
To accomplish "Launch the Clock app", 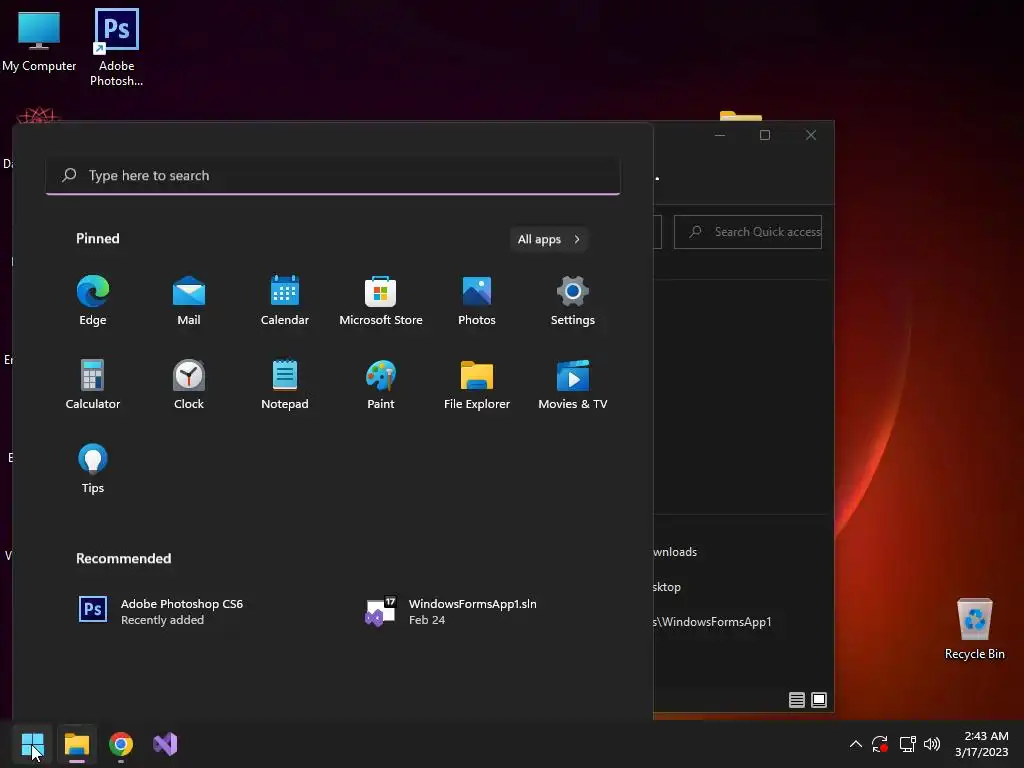I will (189, 385).
